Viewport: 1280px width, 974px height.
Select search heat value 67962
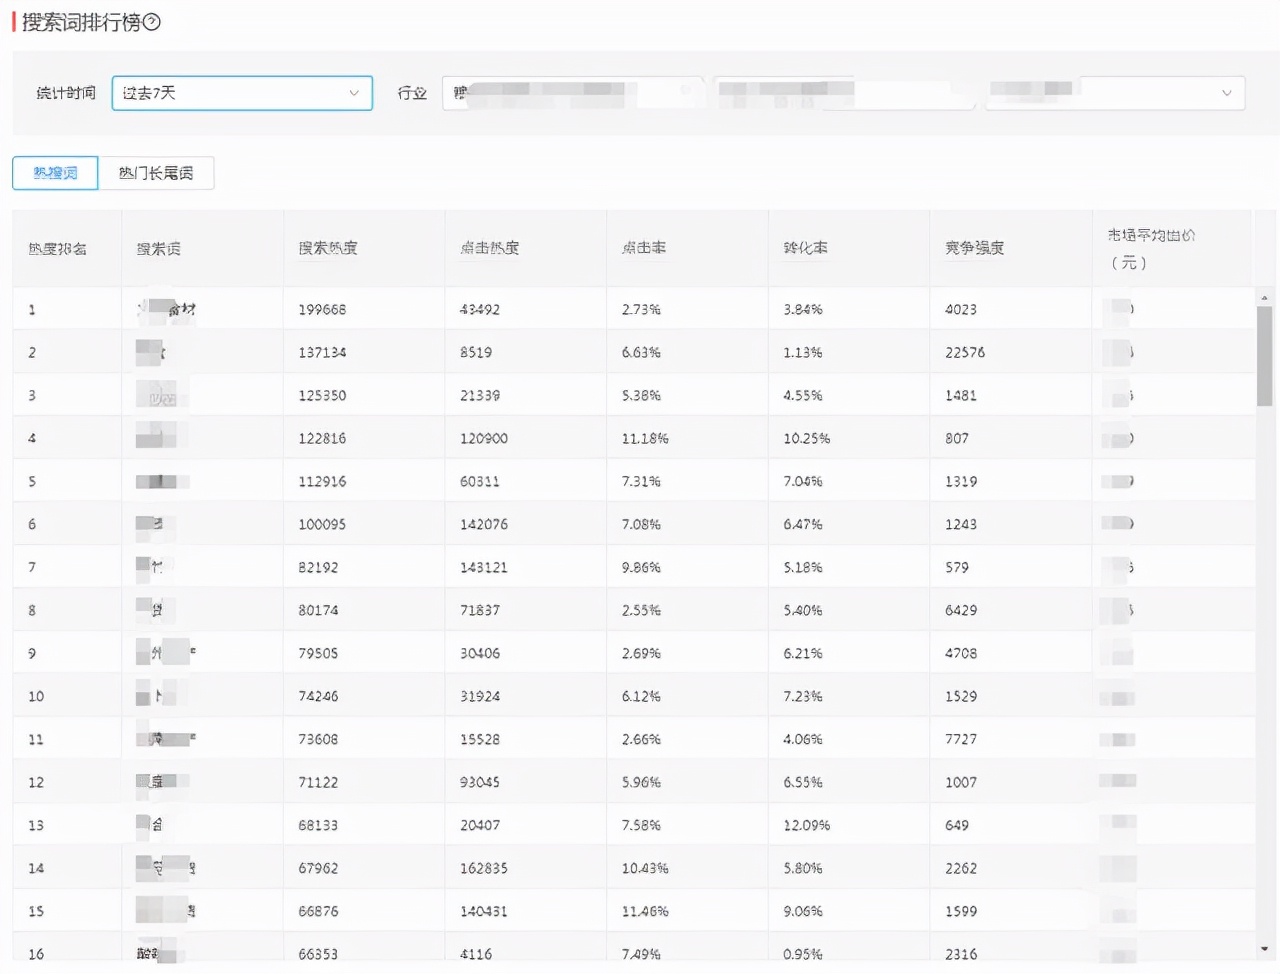pos(318,869)
